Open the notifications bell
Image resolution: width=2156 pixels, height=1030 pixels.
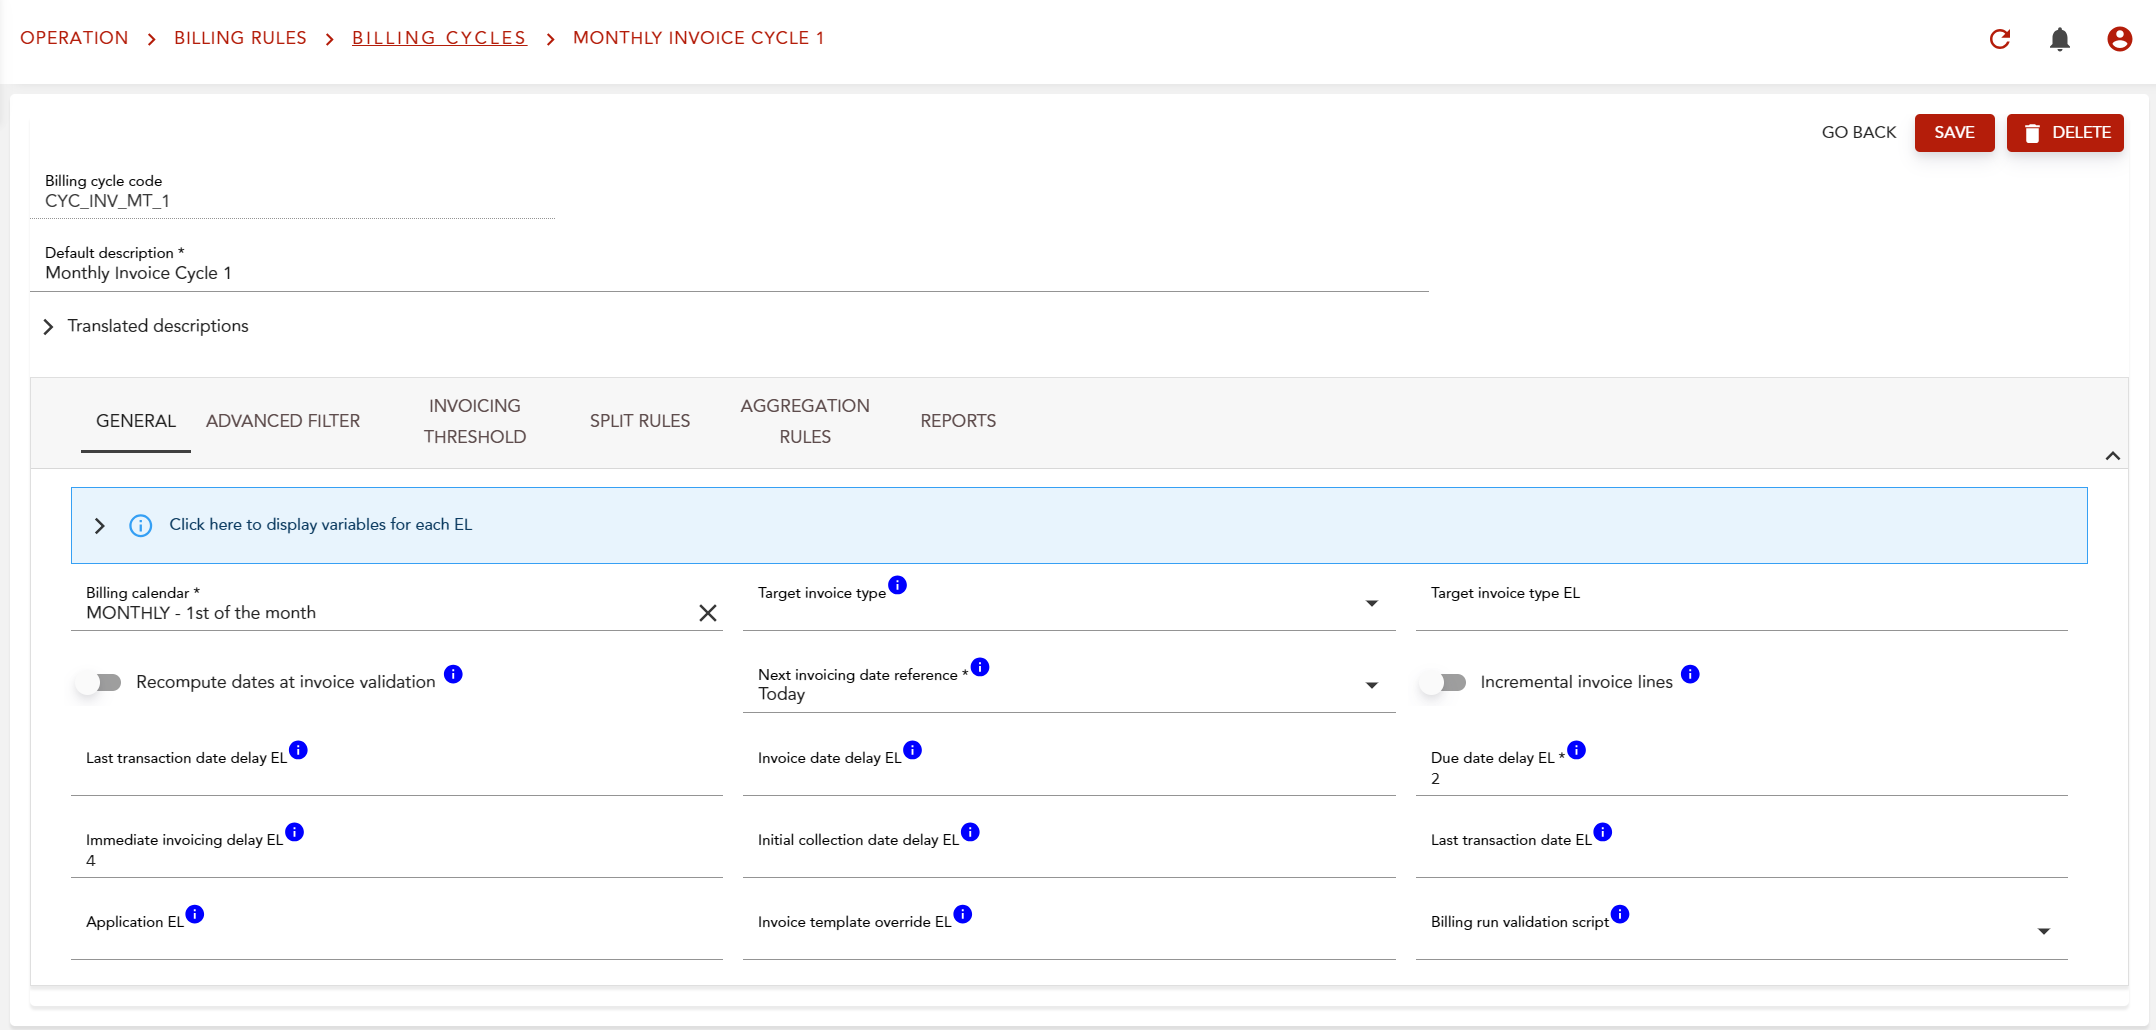tap(2059, 39)
